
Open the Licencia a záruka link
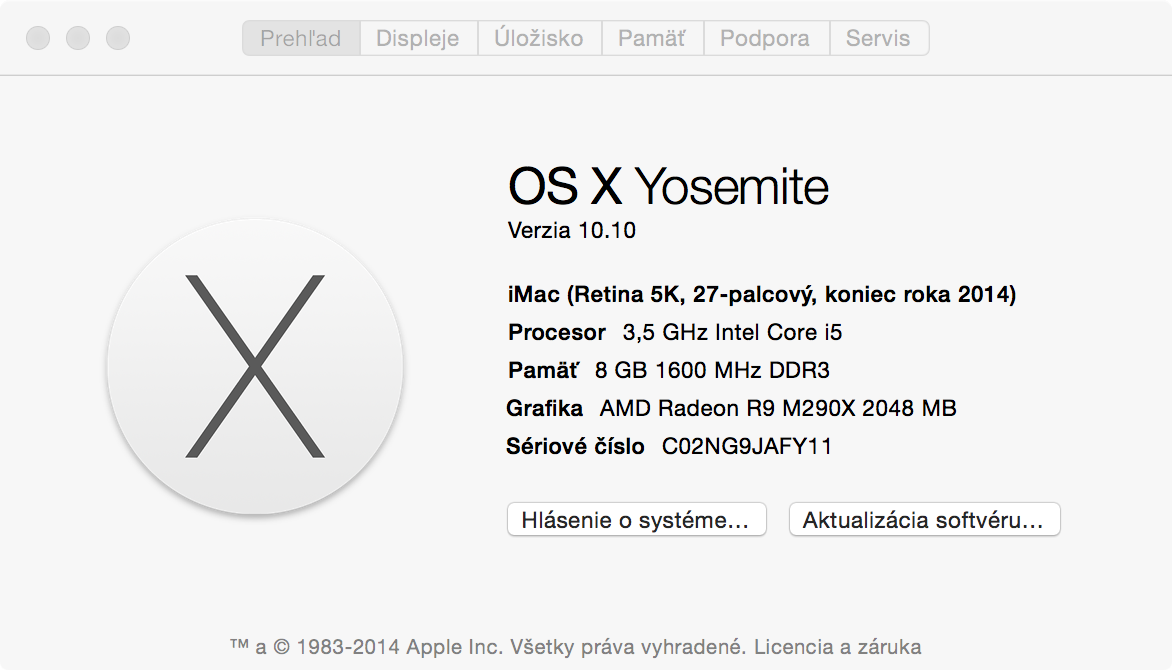tap(837, 646)
